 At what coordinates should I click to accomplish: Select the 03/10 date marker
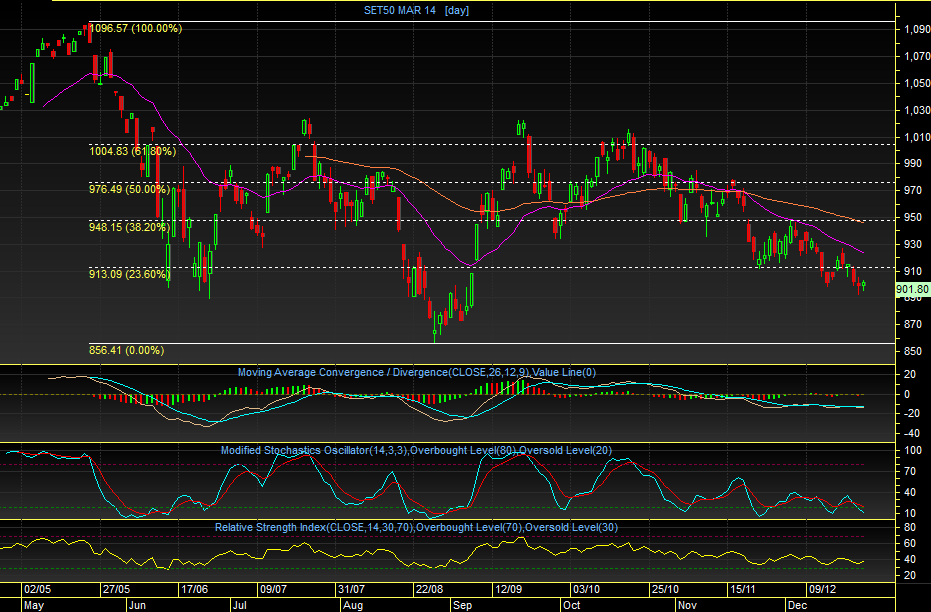587,589
